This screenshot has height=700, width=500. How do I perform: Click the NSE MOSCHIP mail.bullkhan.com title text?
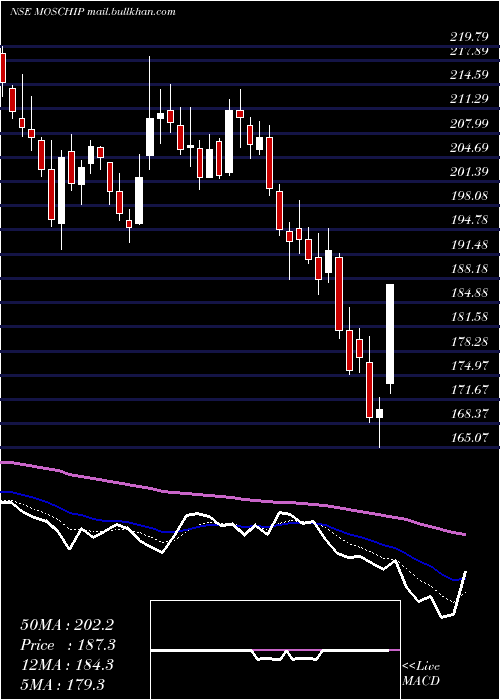pyautogui.click(x=92, y=12)
